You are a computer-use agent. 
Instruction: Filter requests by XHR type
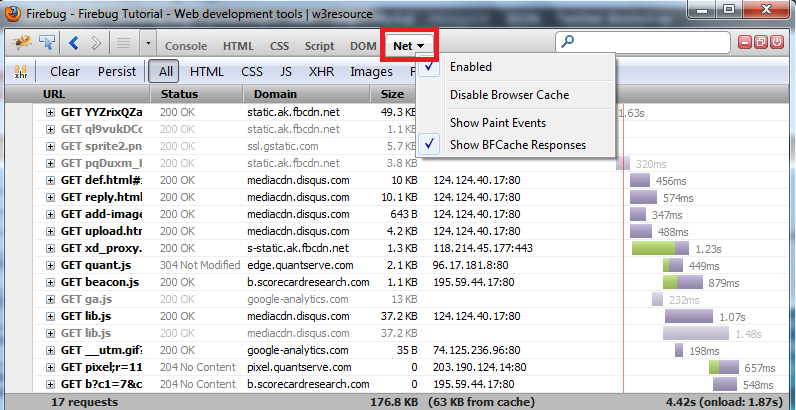pos(320,72)
